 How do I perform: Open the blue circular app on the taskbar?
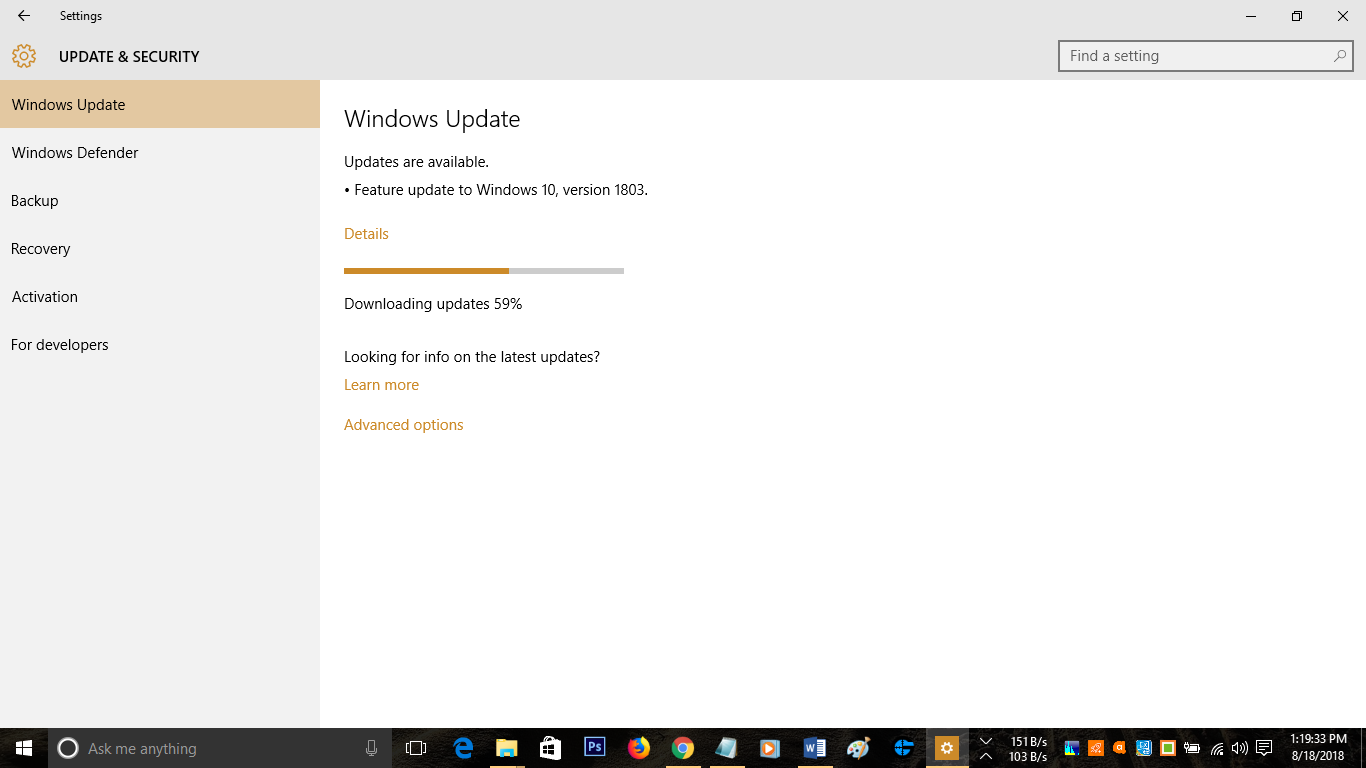click(904, 748)
